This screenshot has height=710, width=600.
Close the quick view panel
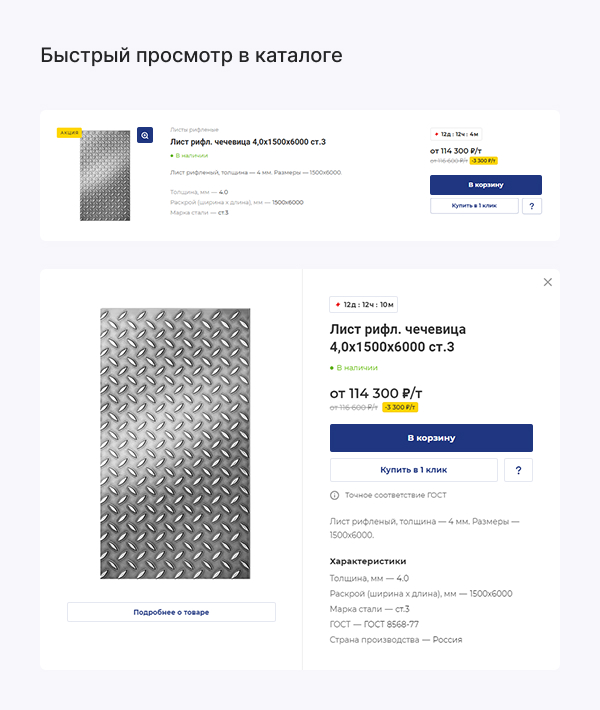click(547, 282)
